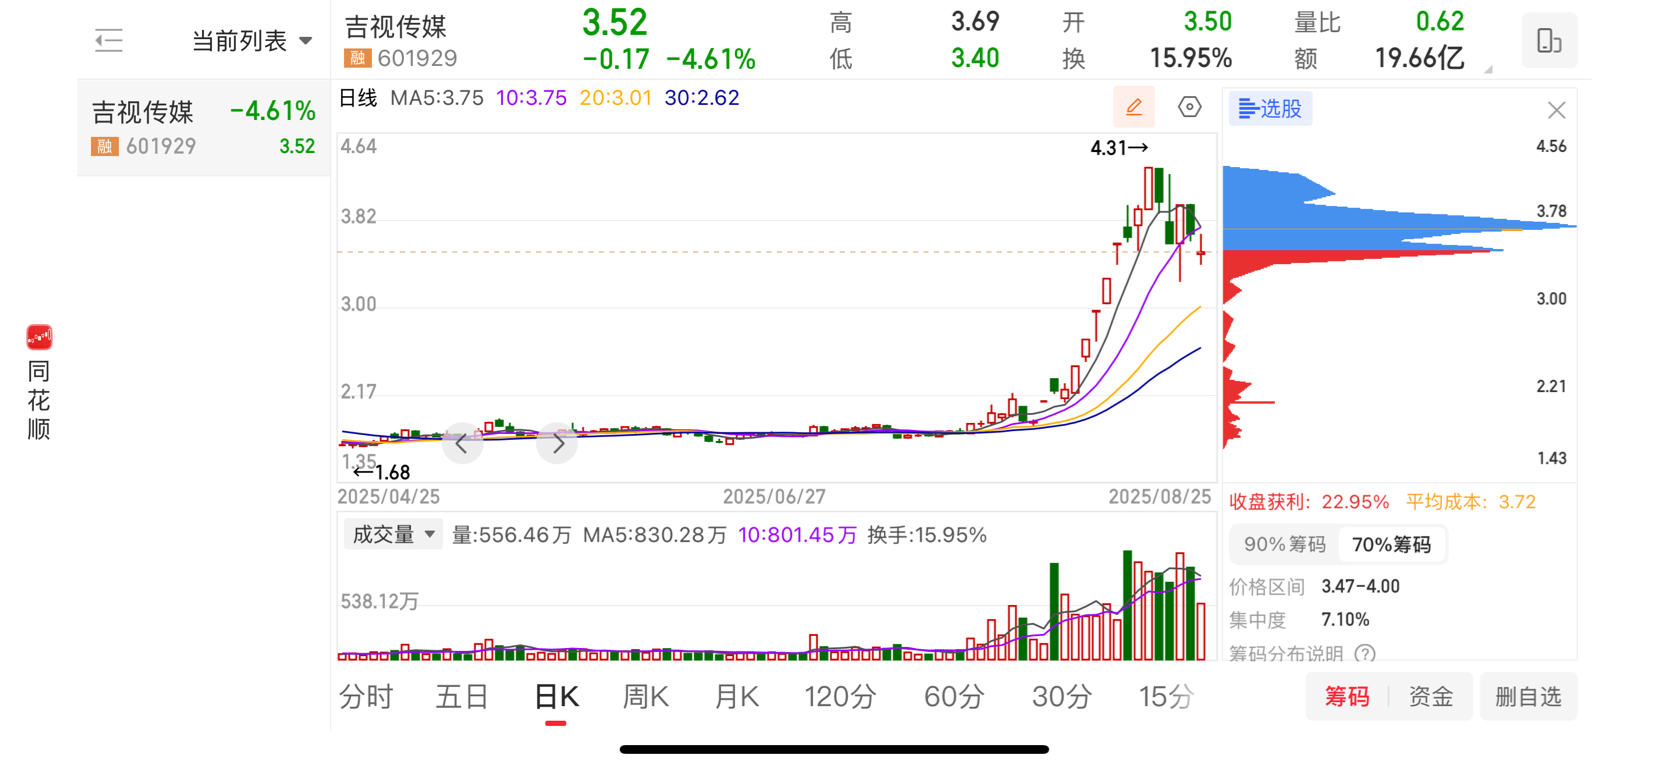Tap the blue 30:2.62 moving average label
Viewport: 1669px width, 768px height.
click(702, 98)
